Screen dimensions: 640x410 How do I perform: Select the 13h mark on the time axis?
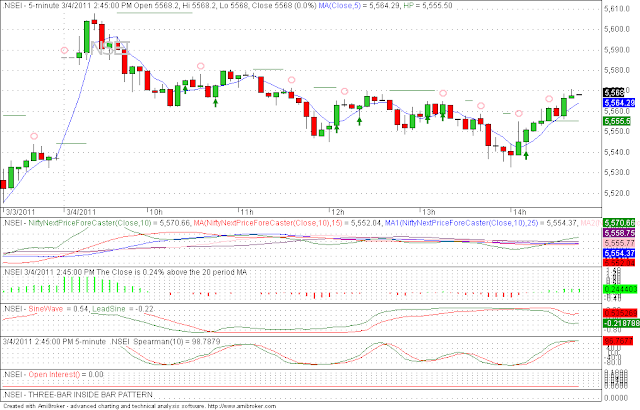pyautogui.click(x=429, y=212)
